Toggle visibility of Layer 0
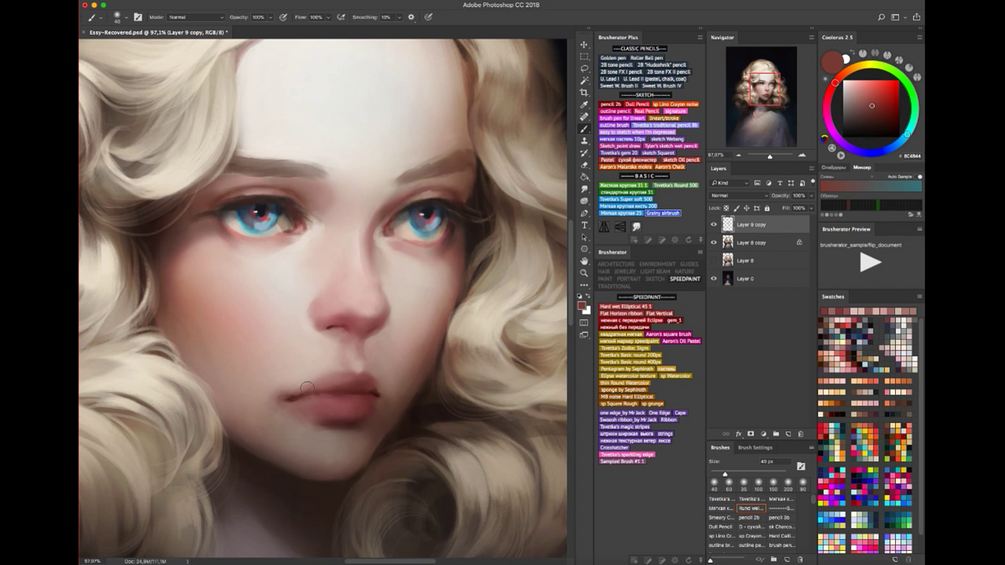 click(x=713, y=278)
